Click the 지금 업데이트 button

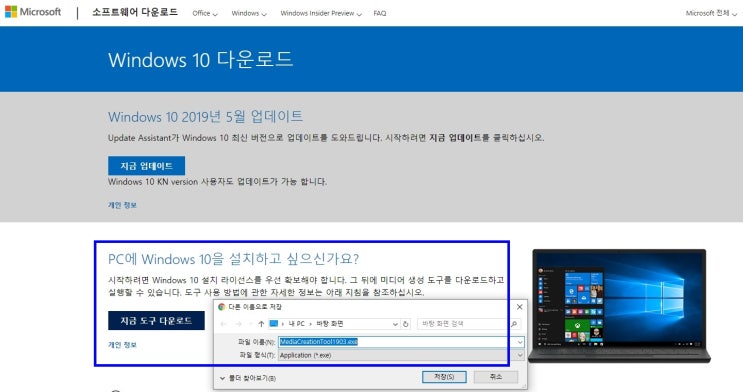(146, 166)
